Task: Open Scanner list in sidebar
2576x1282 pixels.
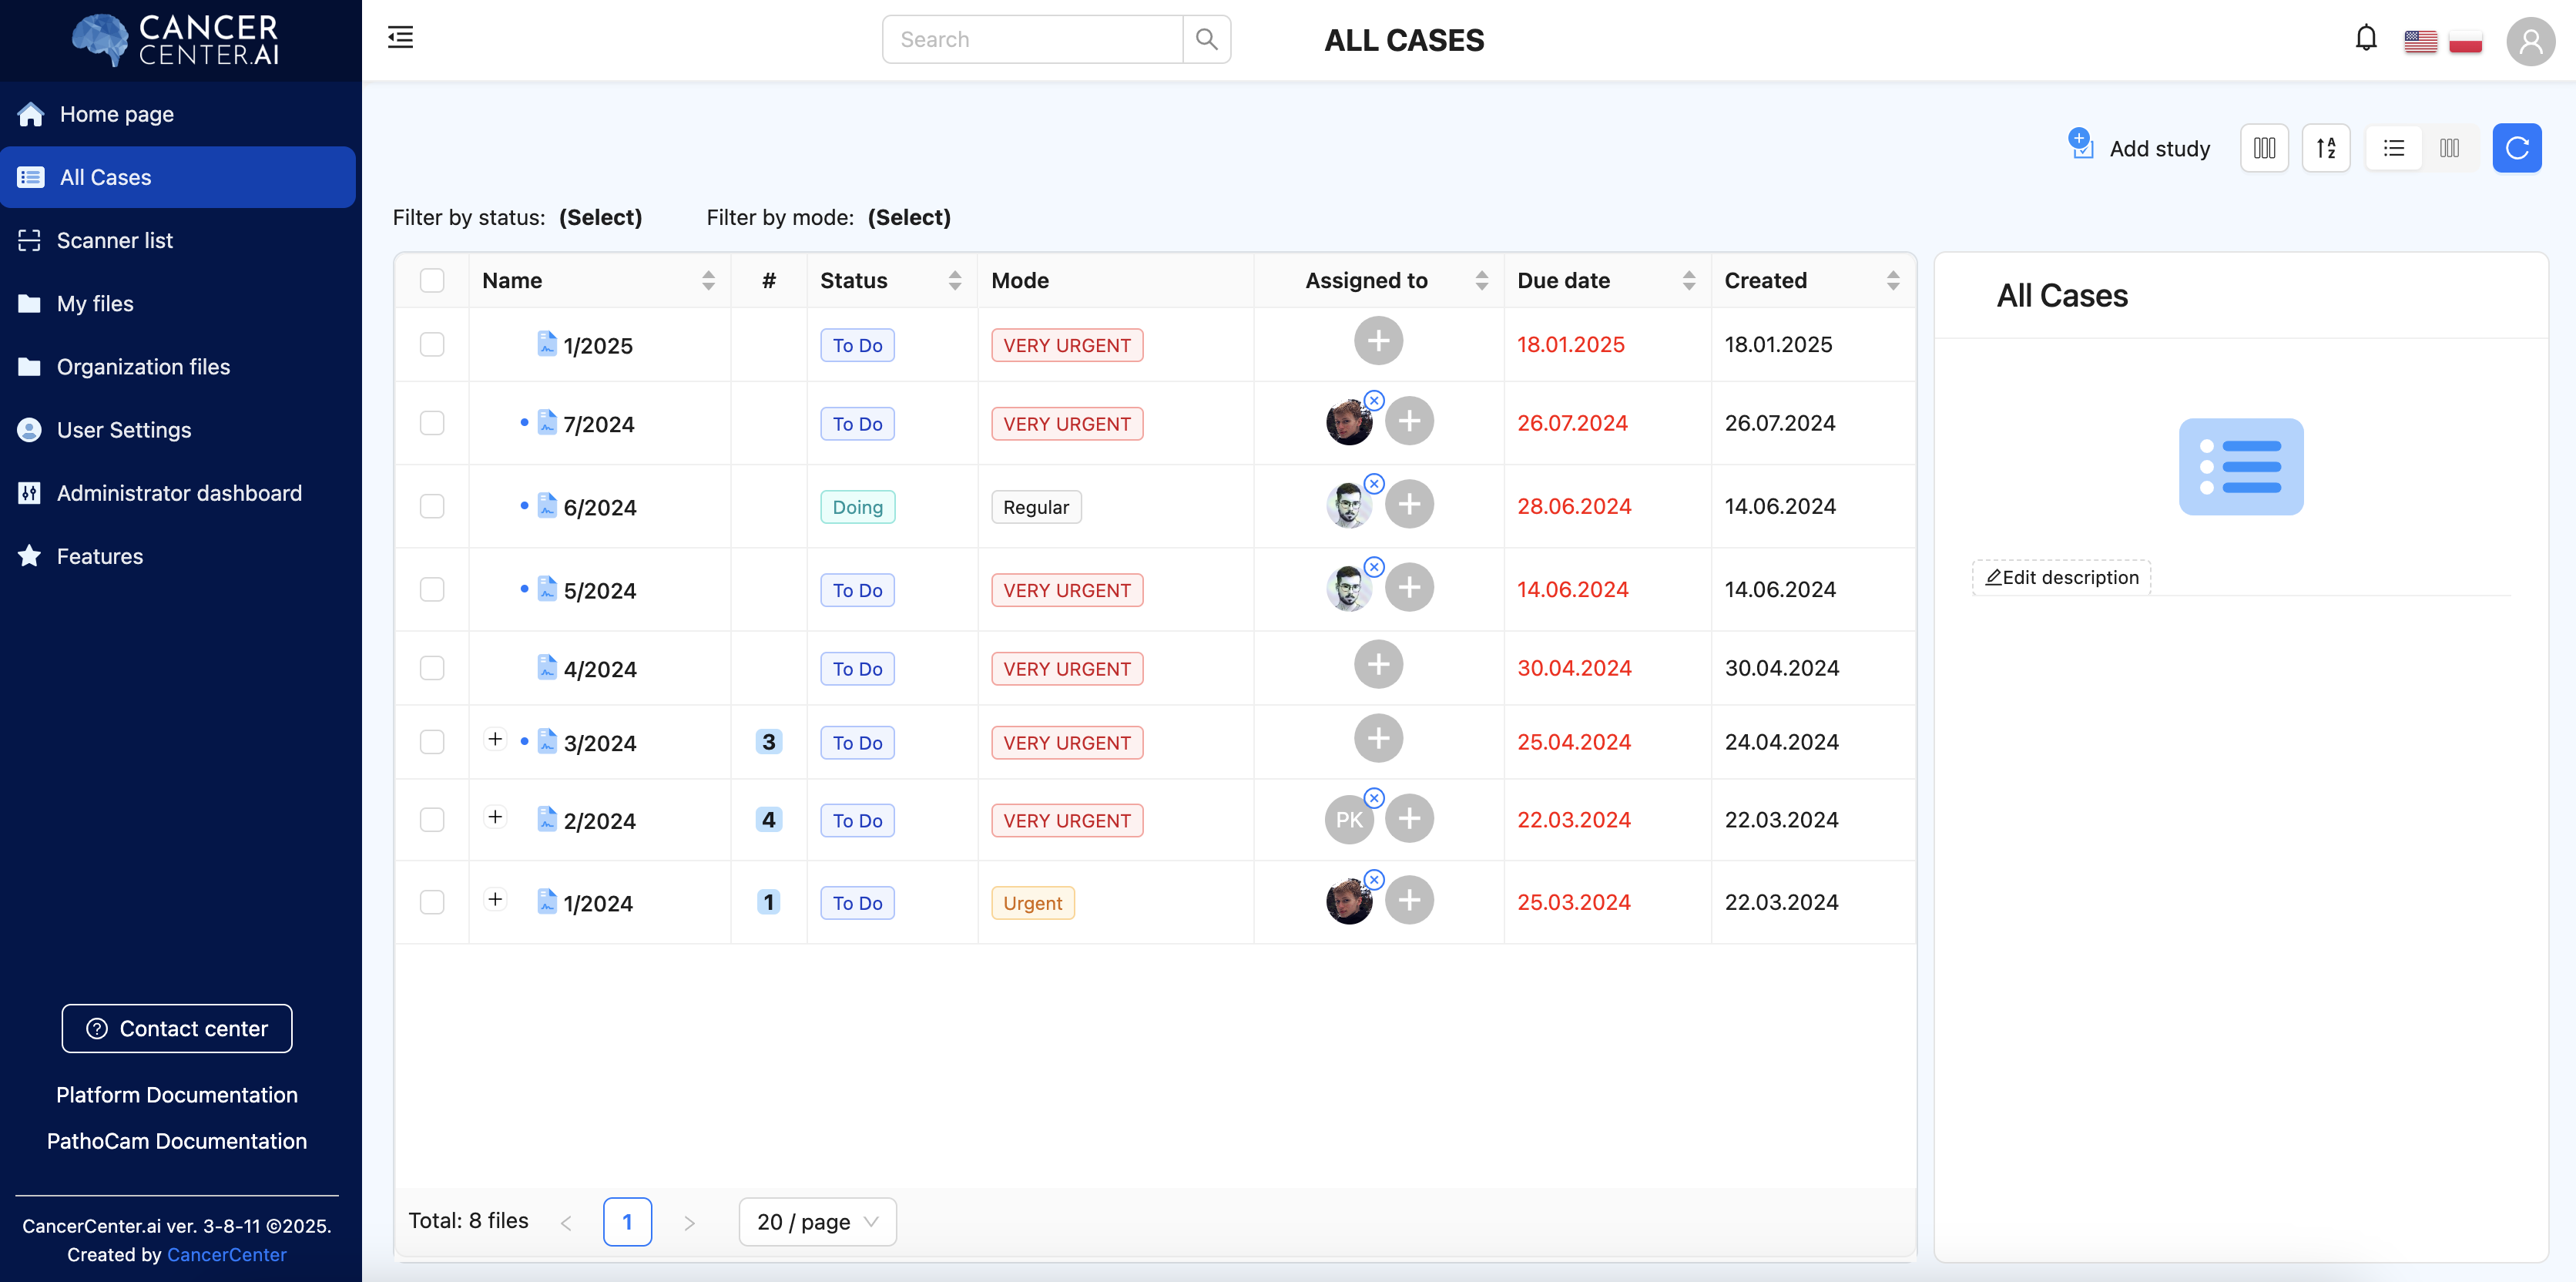Action: click(115, 240)
